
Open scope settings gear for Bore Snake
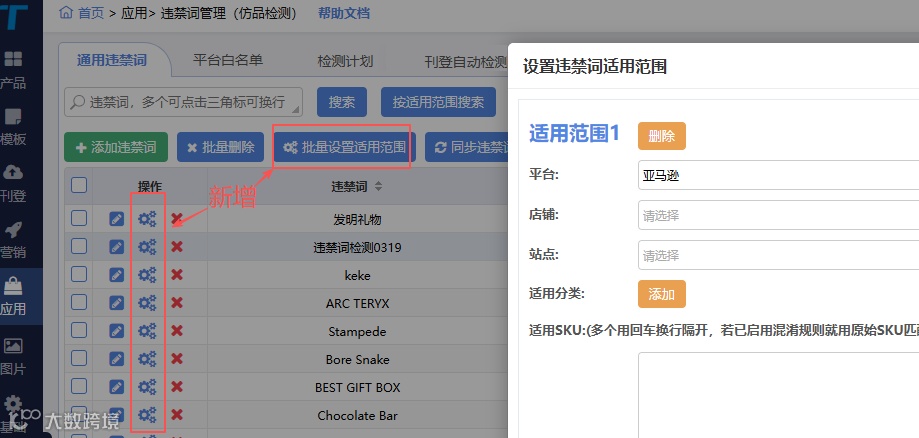[x=147, y=359]
